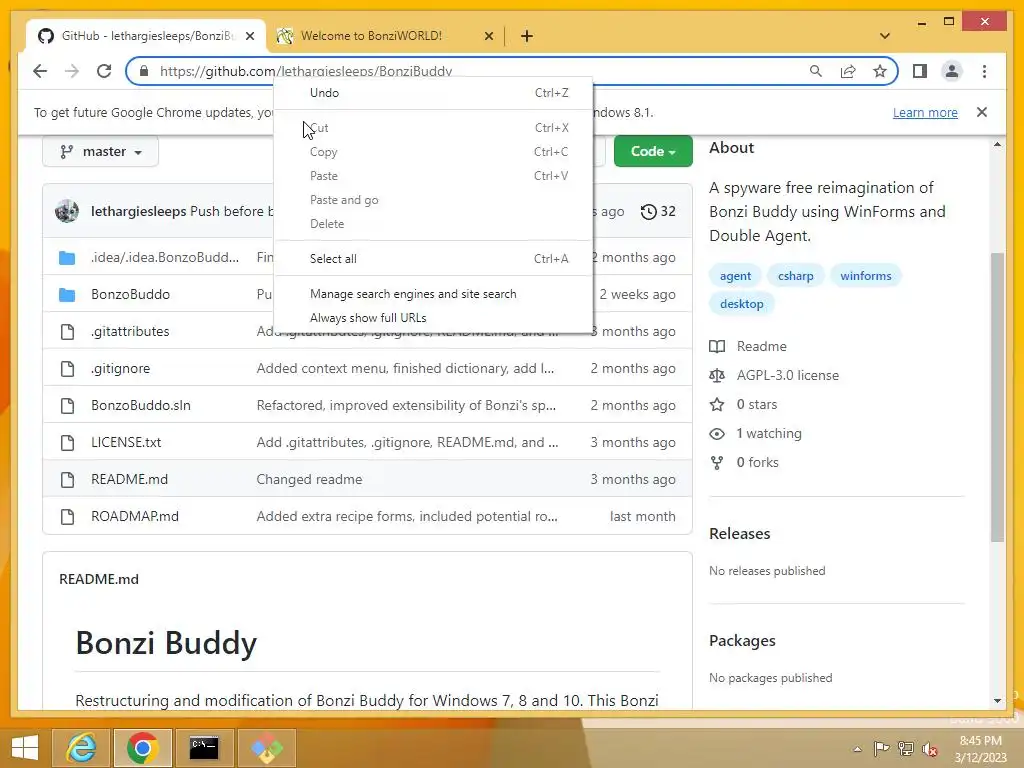Screen dimensions: 1024x768
Task: Open the Command Prompt taskbar icon
Action: pos(204,748)
